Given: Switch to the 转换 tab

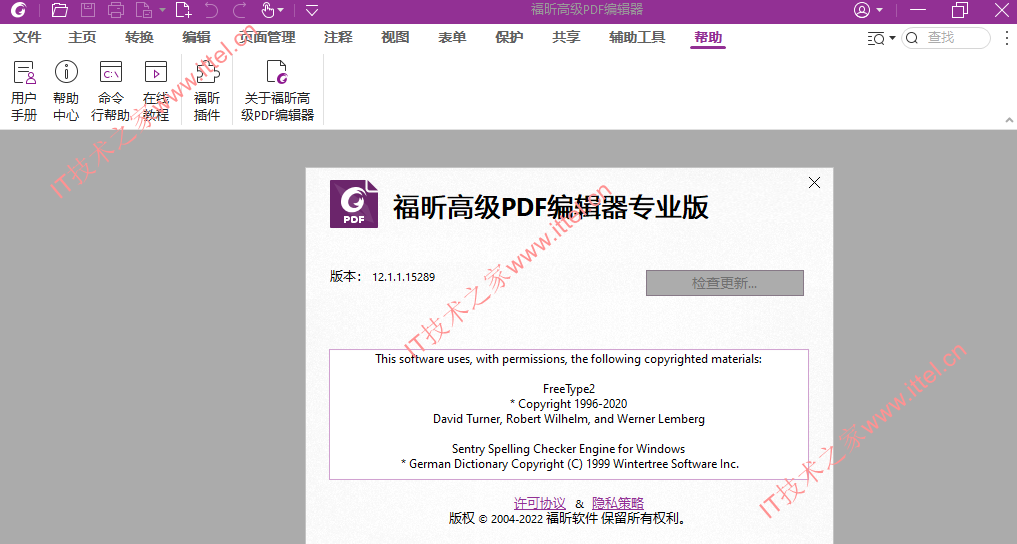Looking at the screenshot, I should click(x=139, y=38).
